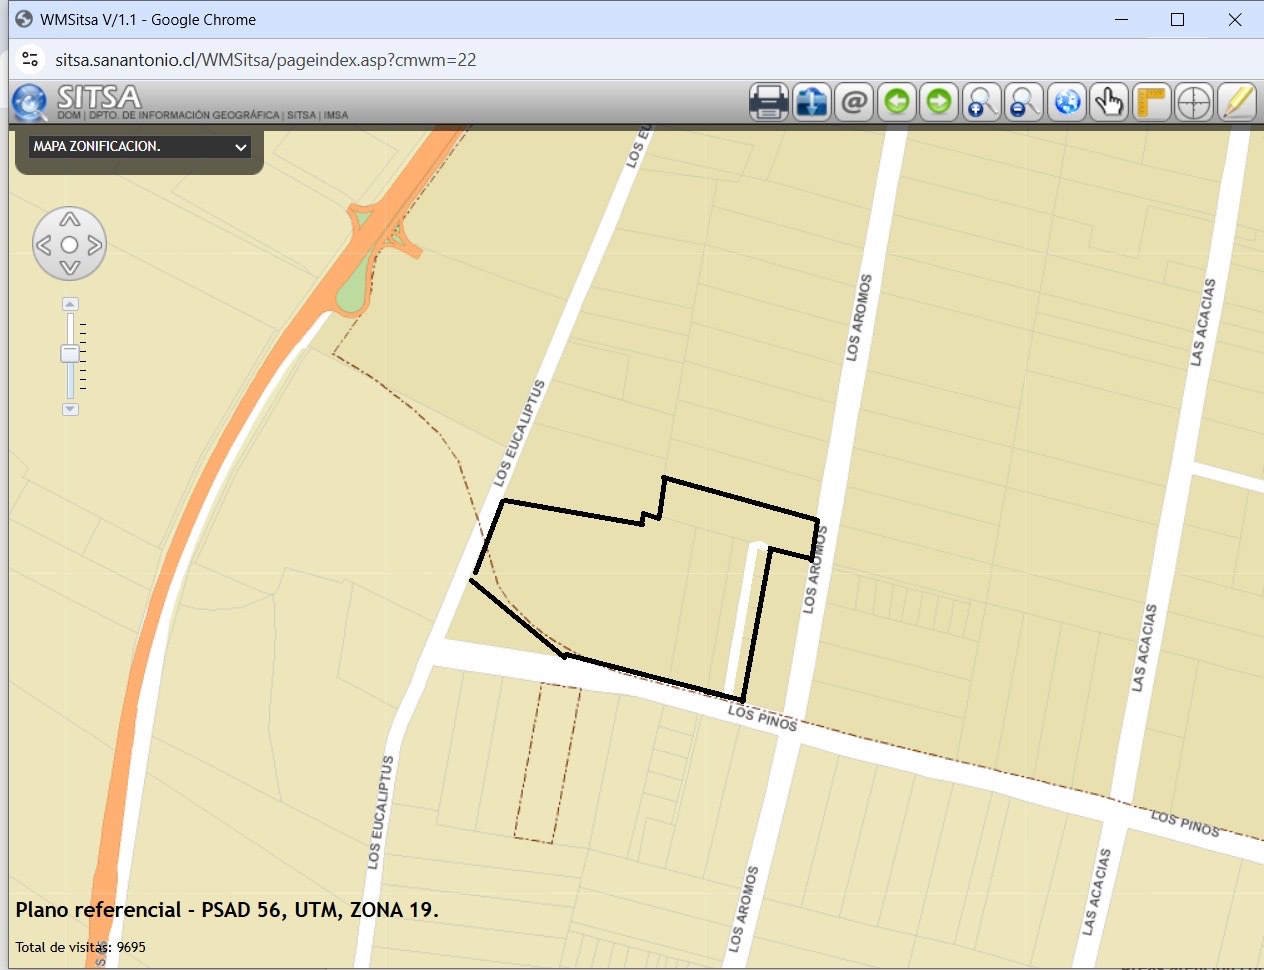Go to next map view arrow
Image resolution: width=1264 pixels, height=970 pixels.
pyautogui.click(x=939, y=102)
